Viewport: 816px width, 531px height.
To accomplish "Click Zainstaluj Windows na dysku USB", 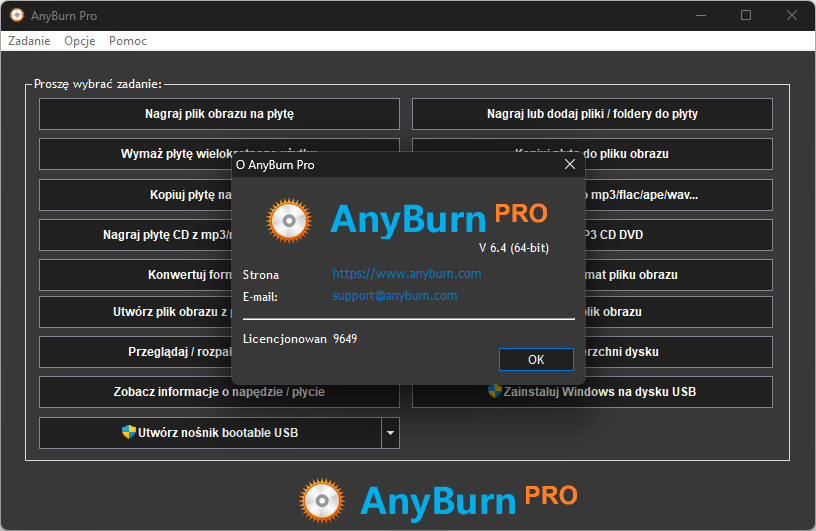I will click(592, 392).
